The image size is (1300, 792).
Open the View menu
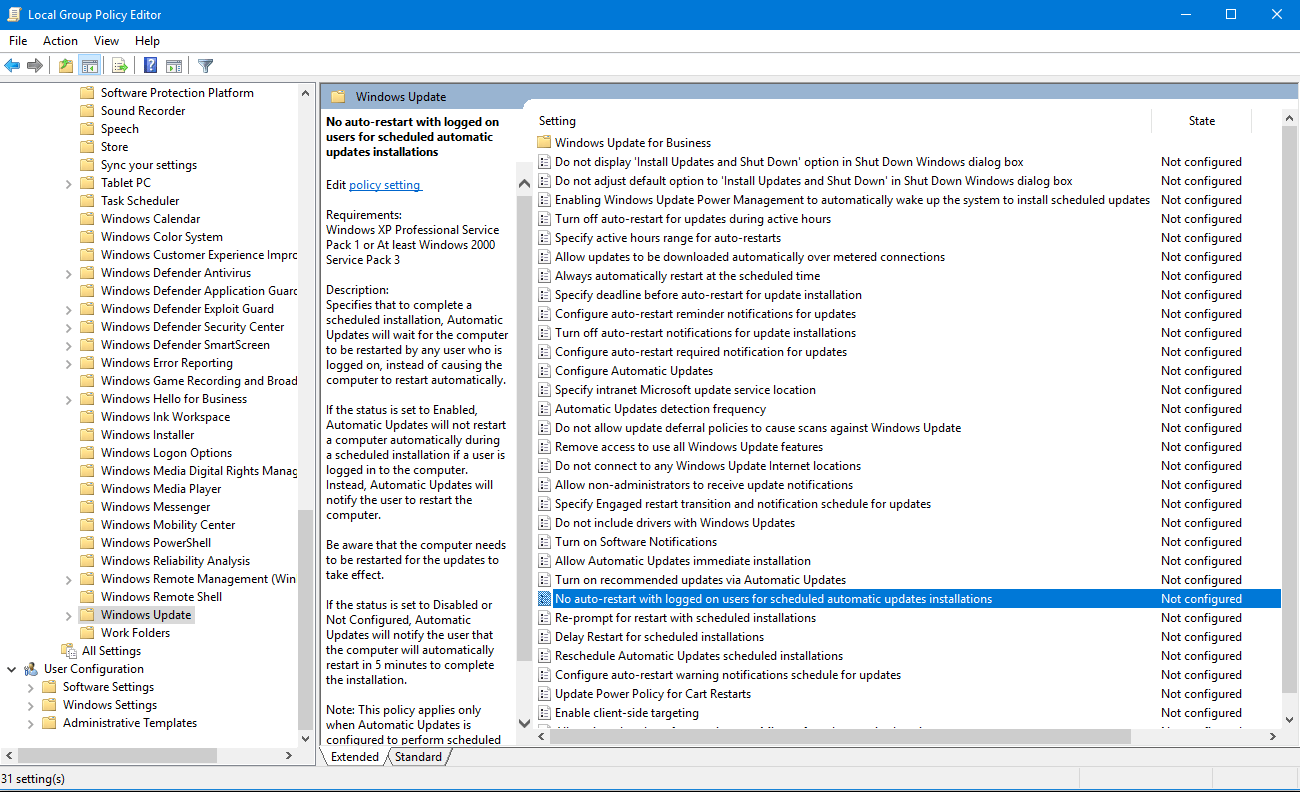tap(106, 41)
